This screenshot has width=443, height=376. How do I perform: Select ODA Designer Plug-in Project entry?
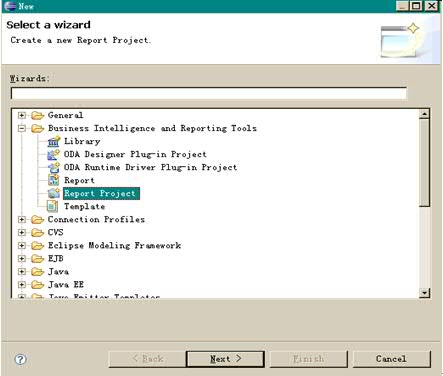[x=135, y=154]
